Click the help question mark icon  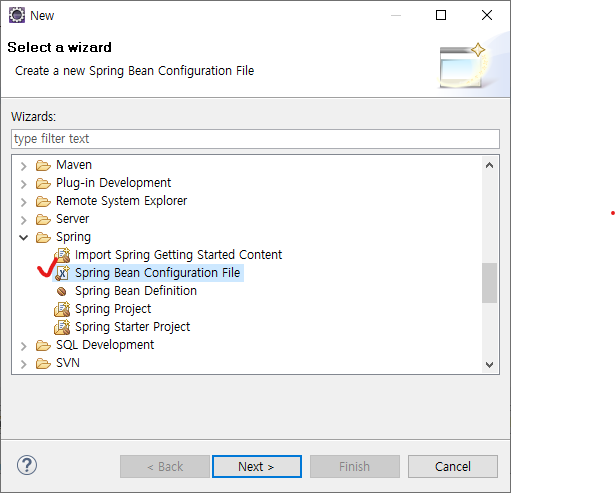(27, 466)
